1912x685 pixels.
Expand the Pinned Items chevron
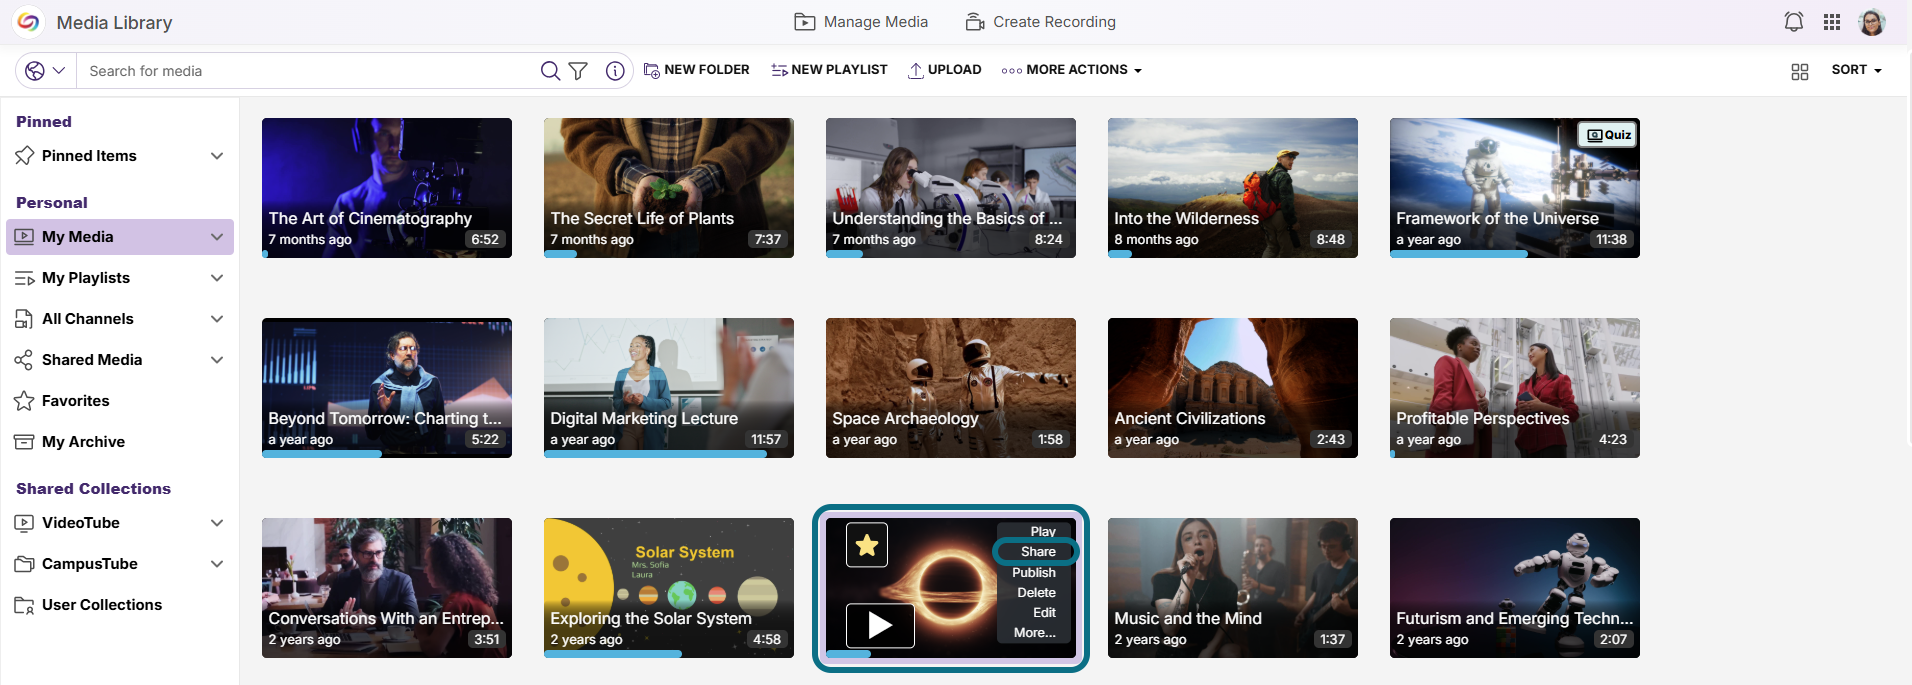(x=217, y=156)
